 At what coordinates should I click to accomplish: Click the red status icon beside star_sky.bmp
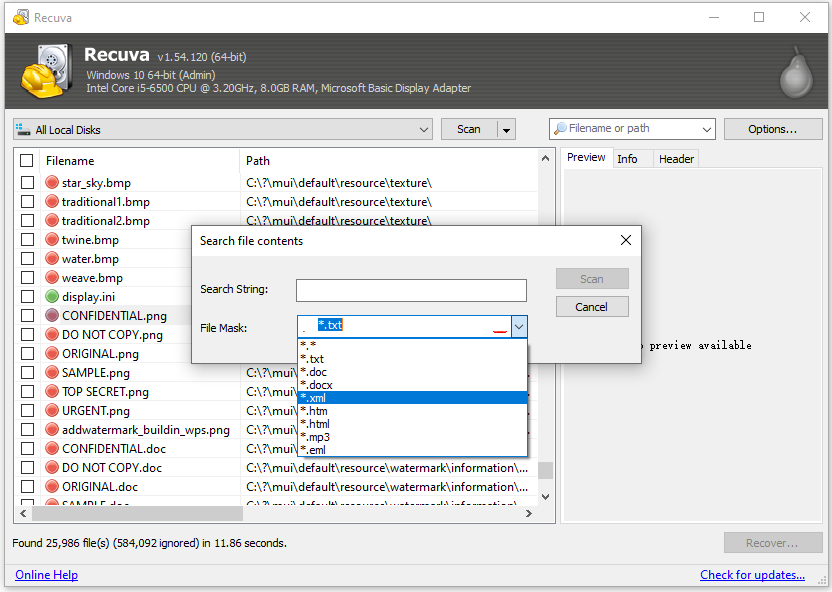pos(53,183)
